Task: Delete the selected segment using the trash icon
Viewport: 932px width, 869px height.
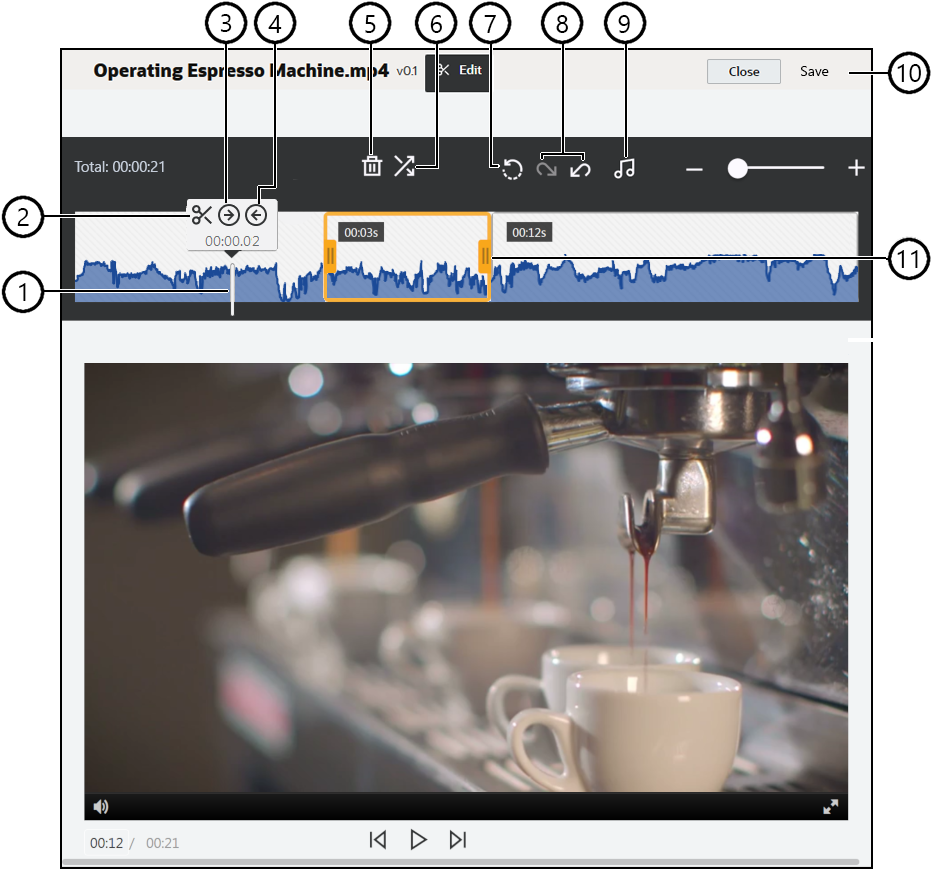Action: tap(372, 168)
